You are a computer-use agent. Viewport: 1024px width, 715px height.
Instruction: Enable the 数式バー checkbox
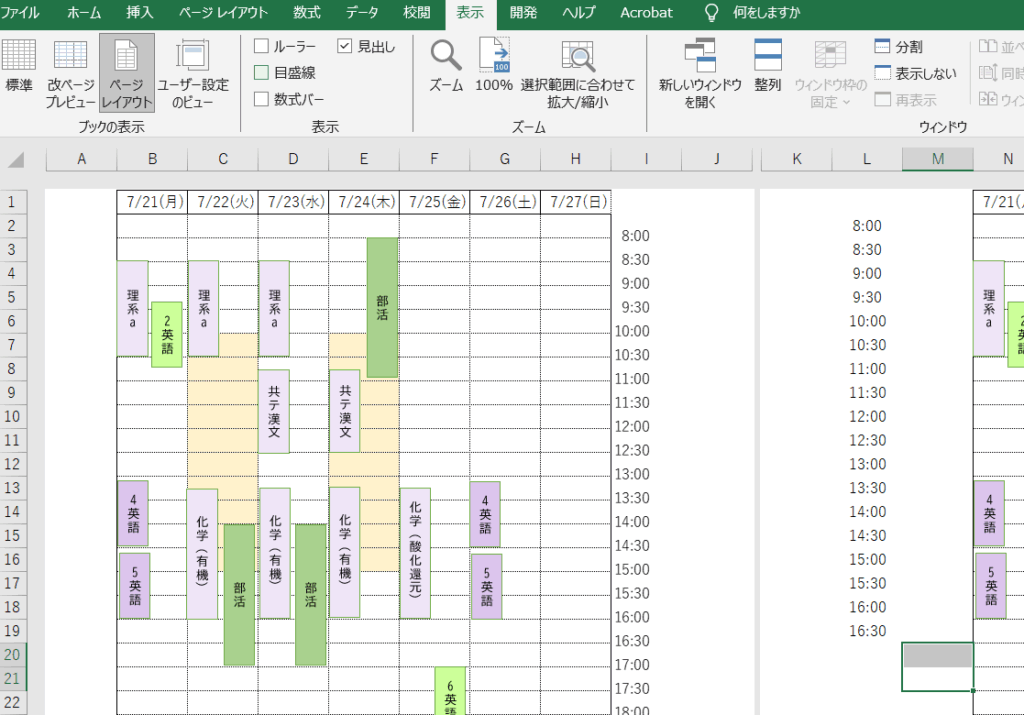click(262, 99)
